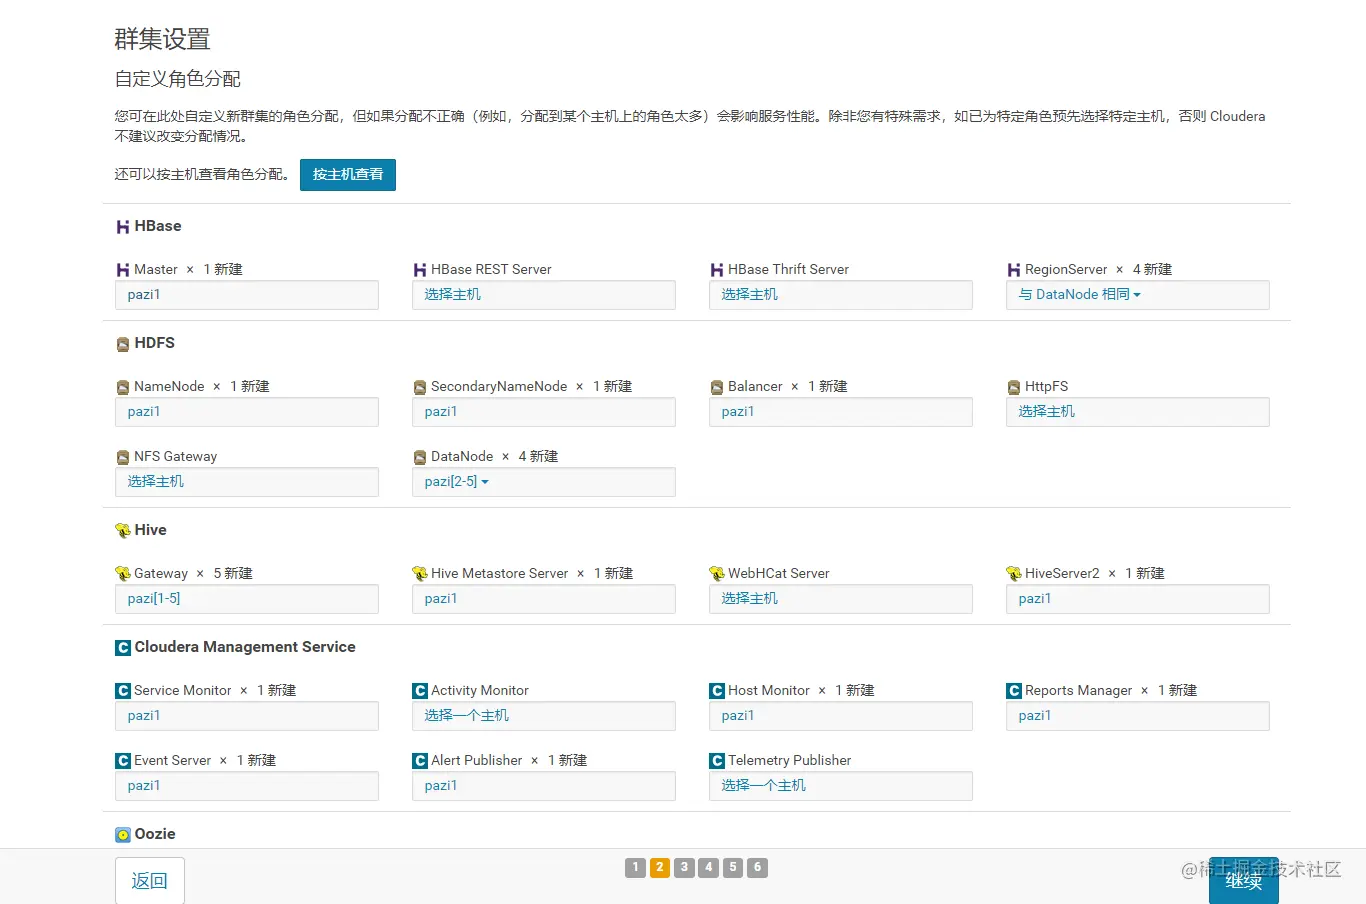Click the icon beside Telemetry Publisher role
The height and width of the screenshot is (904, 1366).
pyautogui.click(x=717, y=761)
